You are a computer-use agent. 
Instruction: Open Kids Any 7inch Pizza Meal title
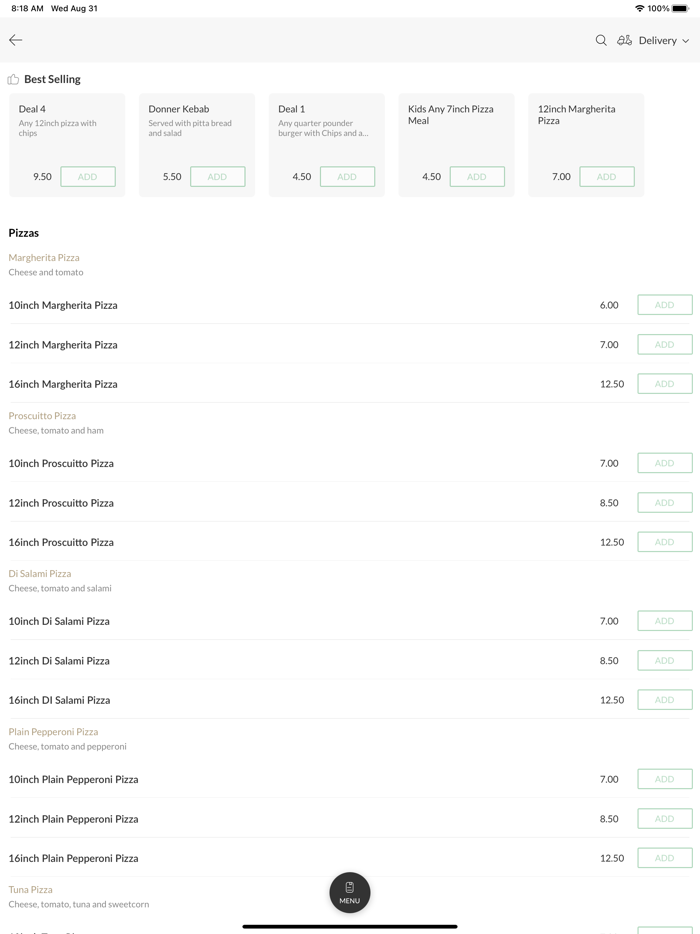(x=450, y=114)
